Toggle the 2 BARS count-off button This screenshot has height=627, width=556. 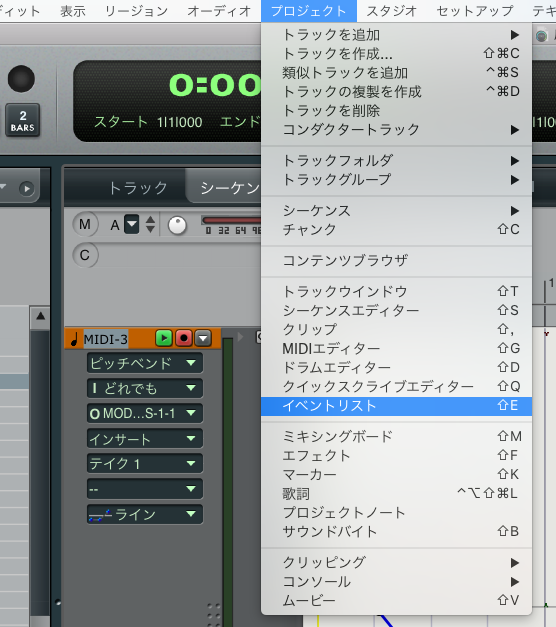click(x=23, y=120)
